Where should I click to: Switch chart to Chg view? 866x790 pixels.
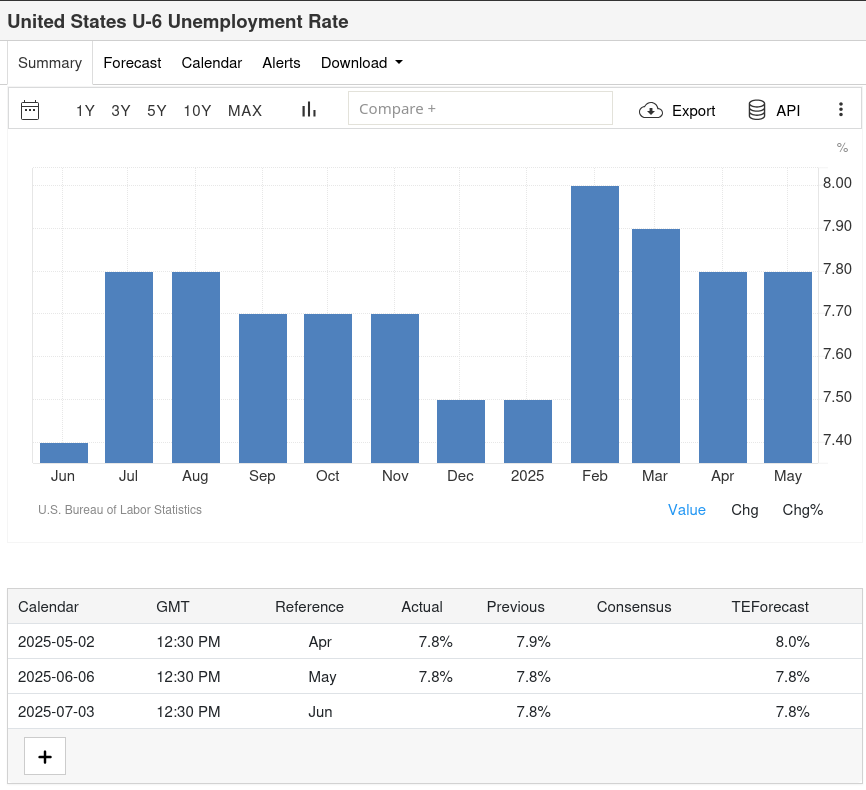pos(744,510)
